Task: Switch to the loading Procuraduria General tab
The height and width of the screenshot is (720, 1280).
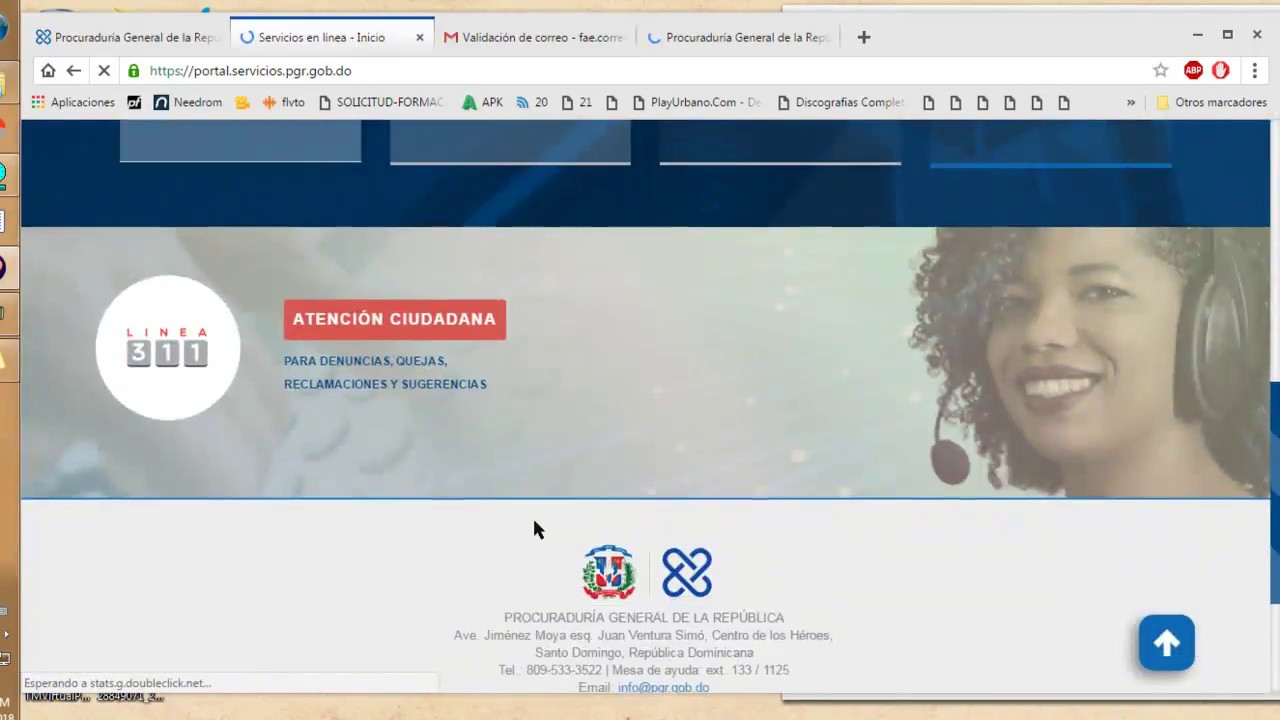Action: (738, 37)
